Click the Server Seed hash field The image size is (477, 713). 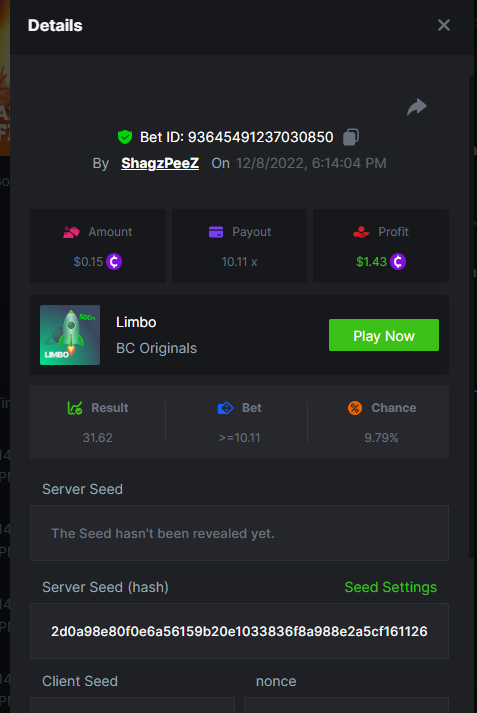point(239,631)
